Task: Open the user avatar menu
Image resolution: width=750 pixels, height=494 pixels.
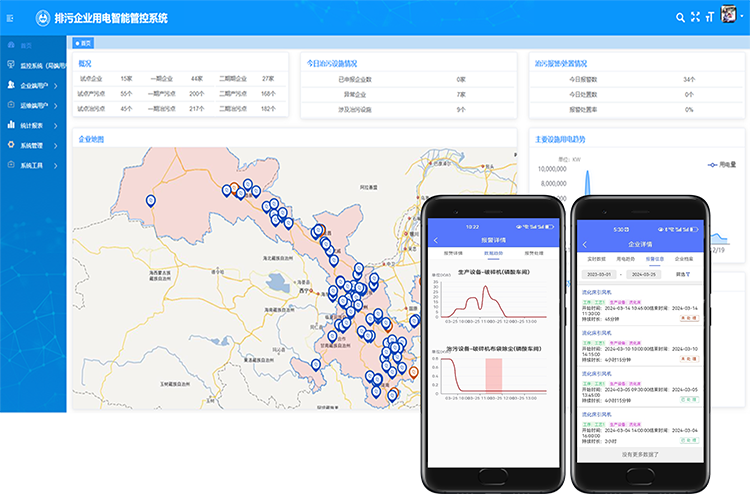Action: (729, 16)
